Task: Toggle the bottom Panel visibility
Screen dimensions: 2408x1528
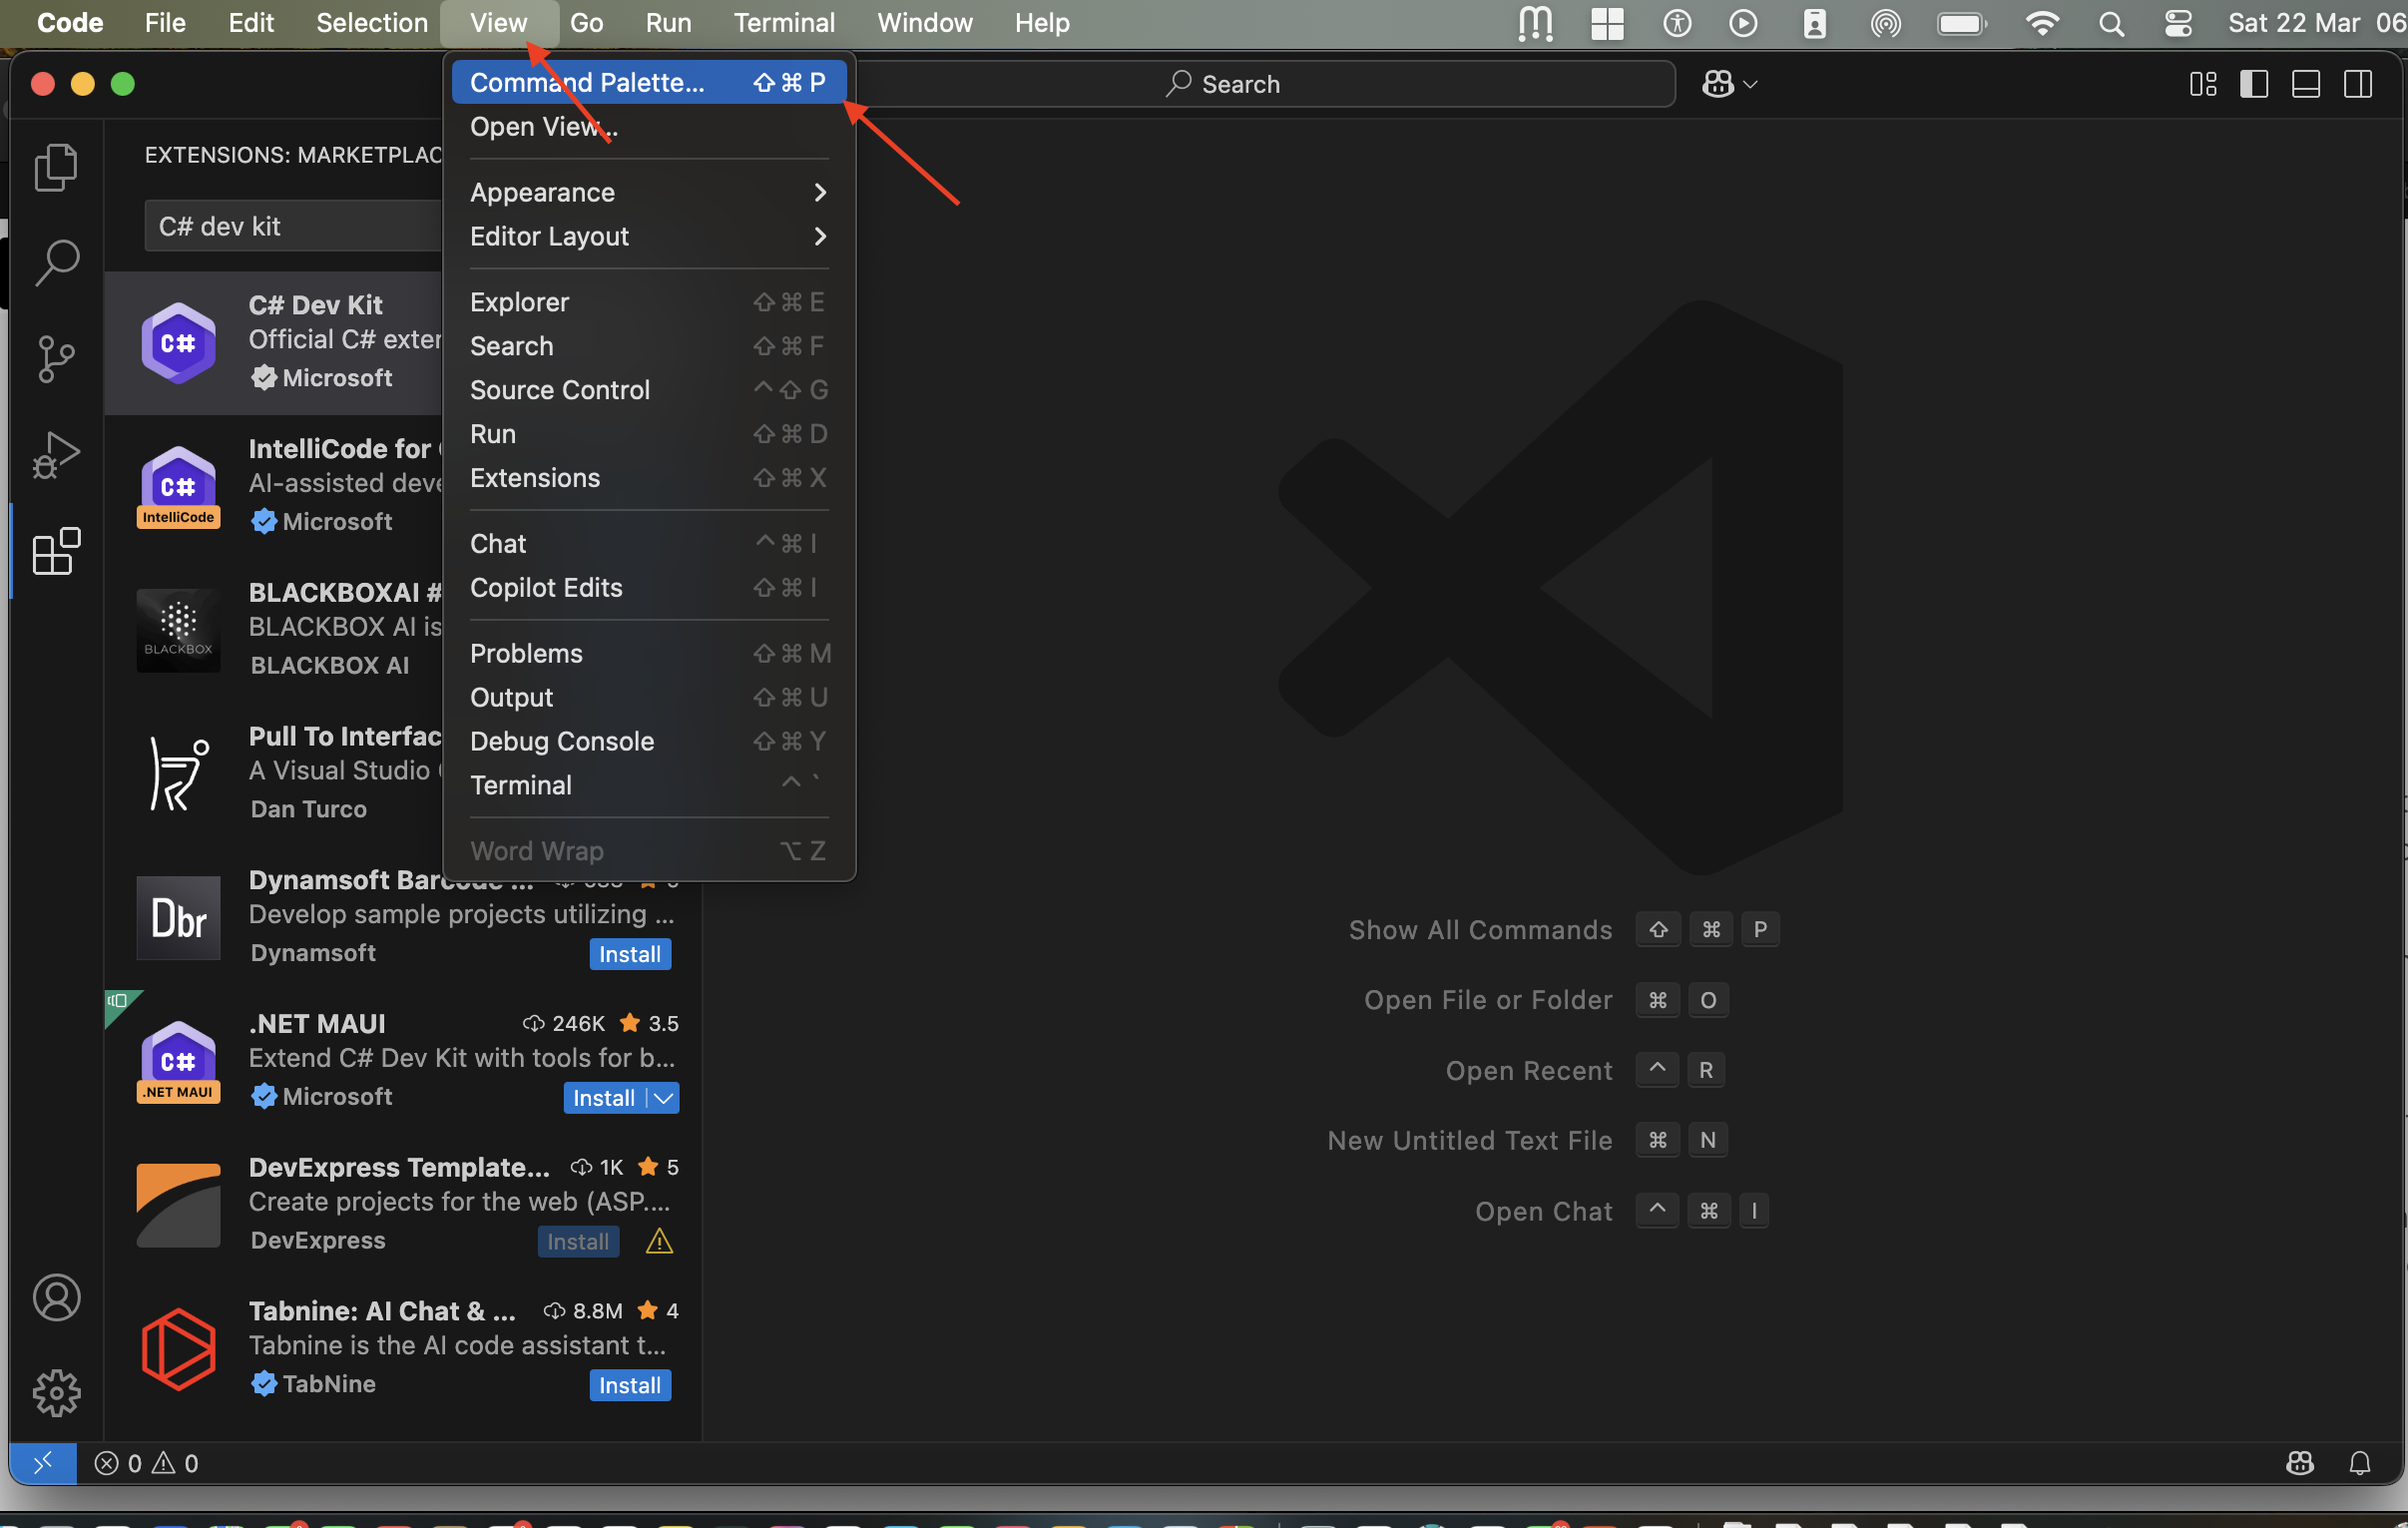Action: (2306, 84)
